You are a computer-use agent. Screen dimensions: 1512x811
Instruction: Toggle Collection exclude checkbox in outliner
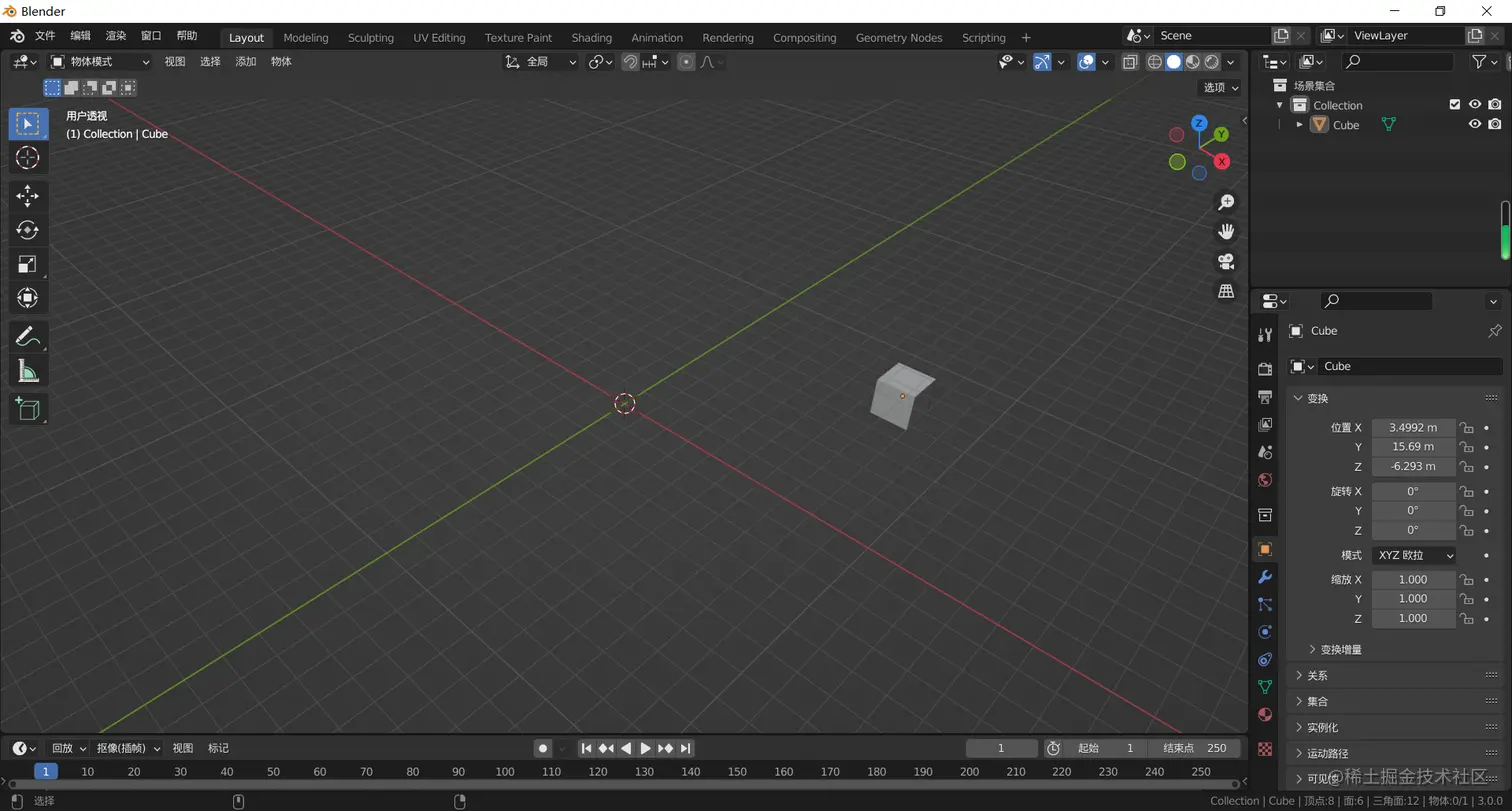coord(1455,104)
